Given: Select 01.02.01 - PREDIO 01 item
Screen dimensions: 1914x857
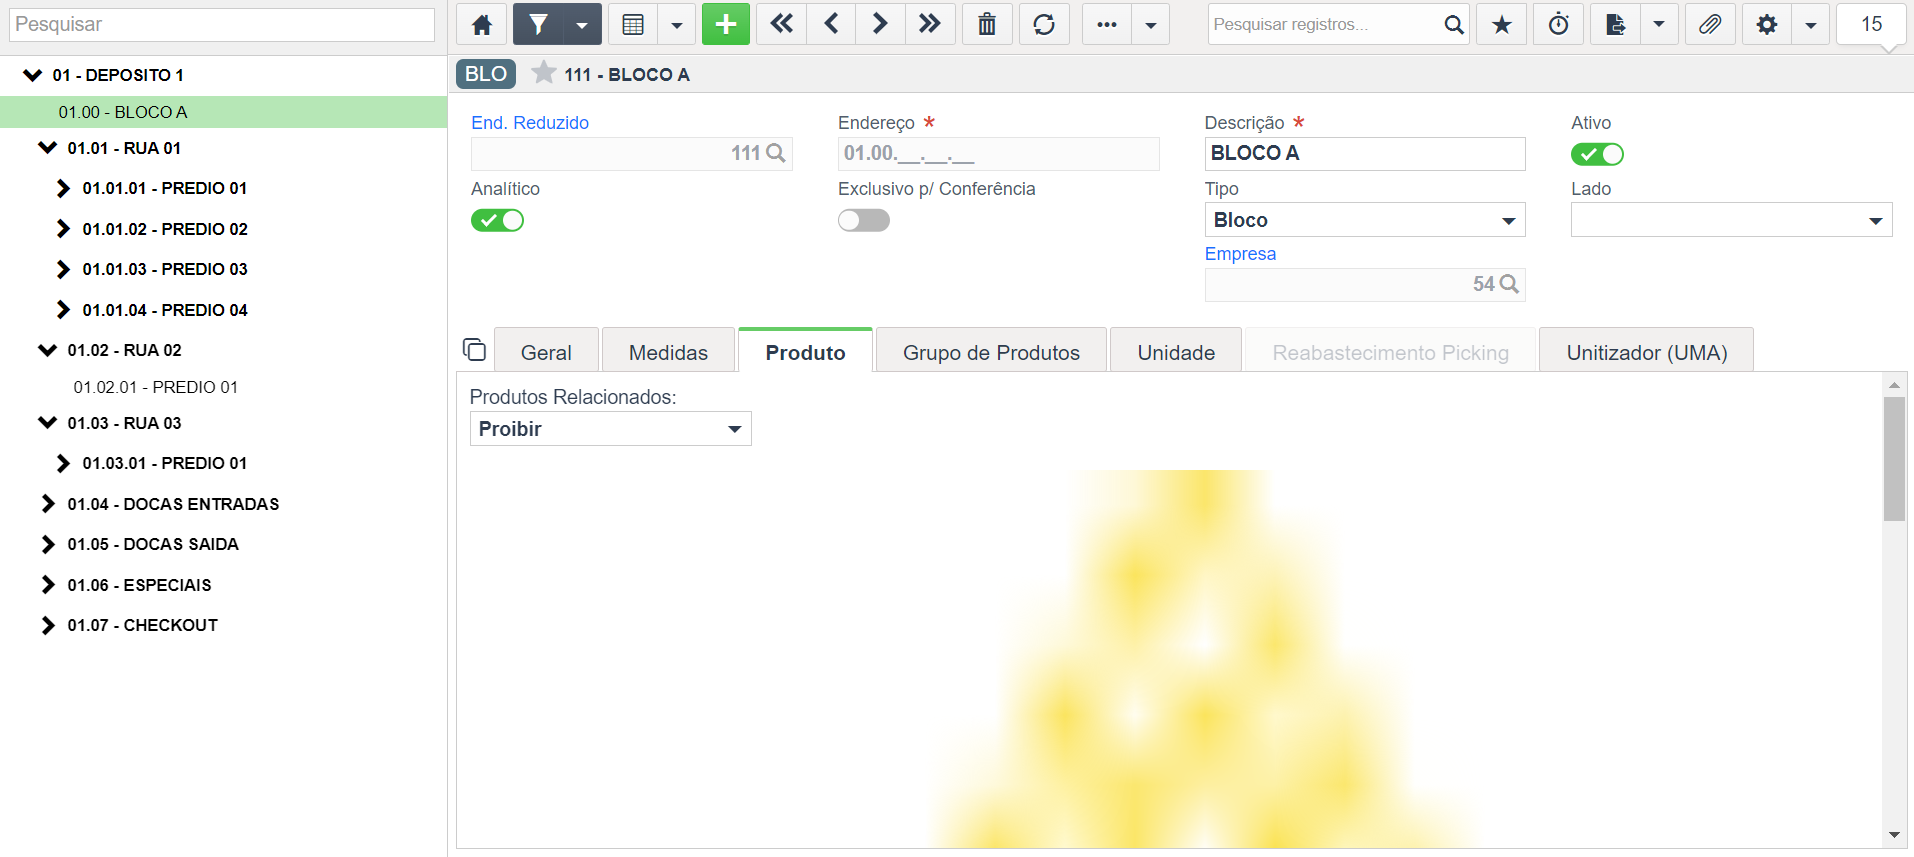Looking at the screenshot, I should (156, 387).
